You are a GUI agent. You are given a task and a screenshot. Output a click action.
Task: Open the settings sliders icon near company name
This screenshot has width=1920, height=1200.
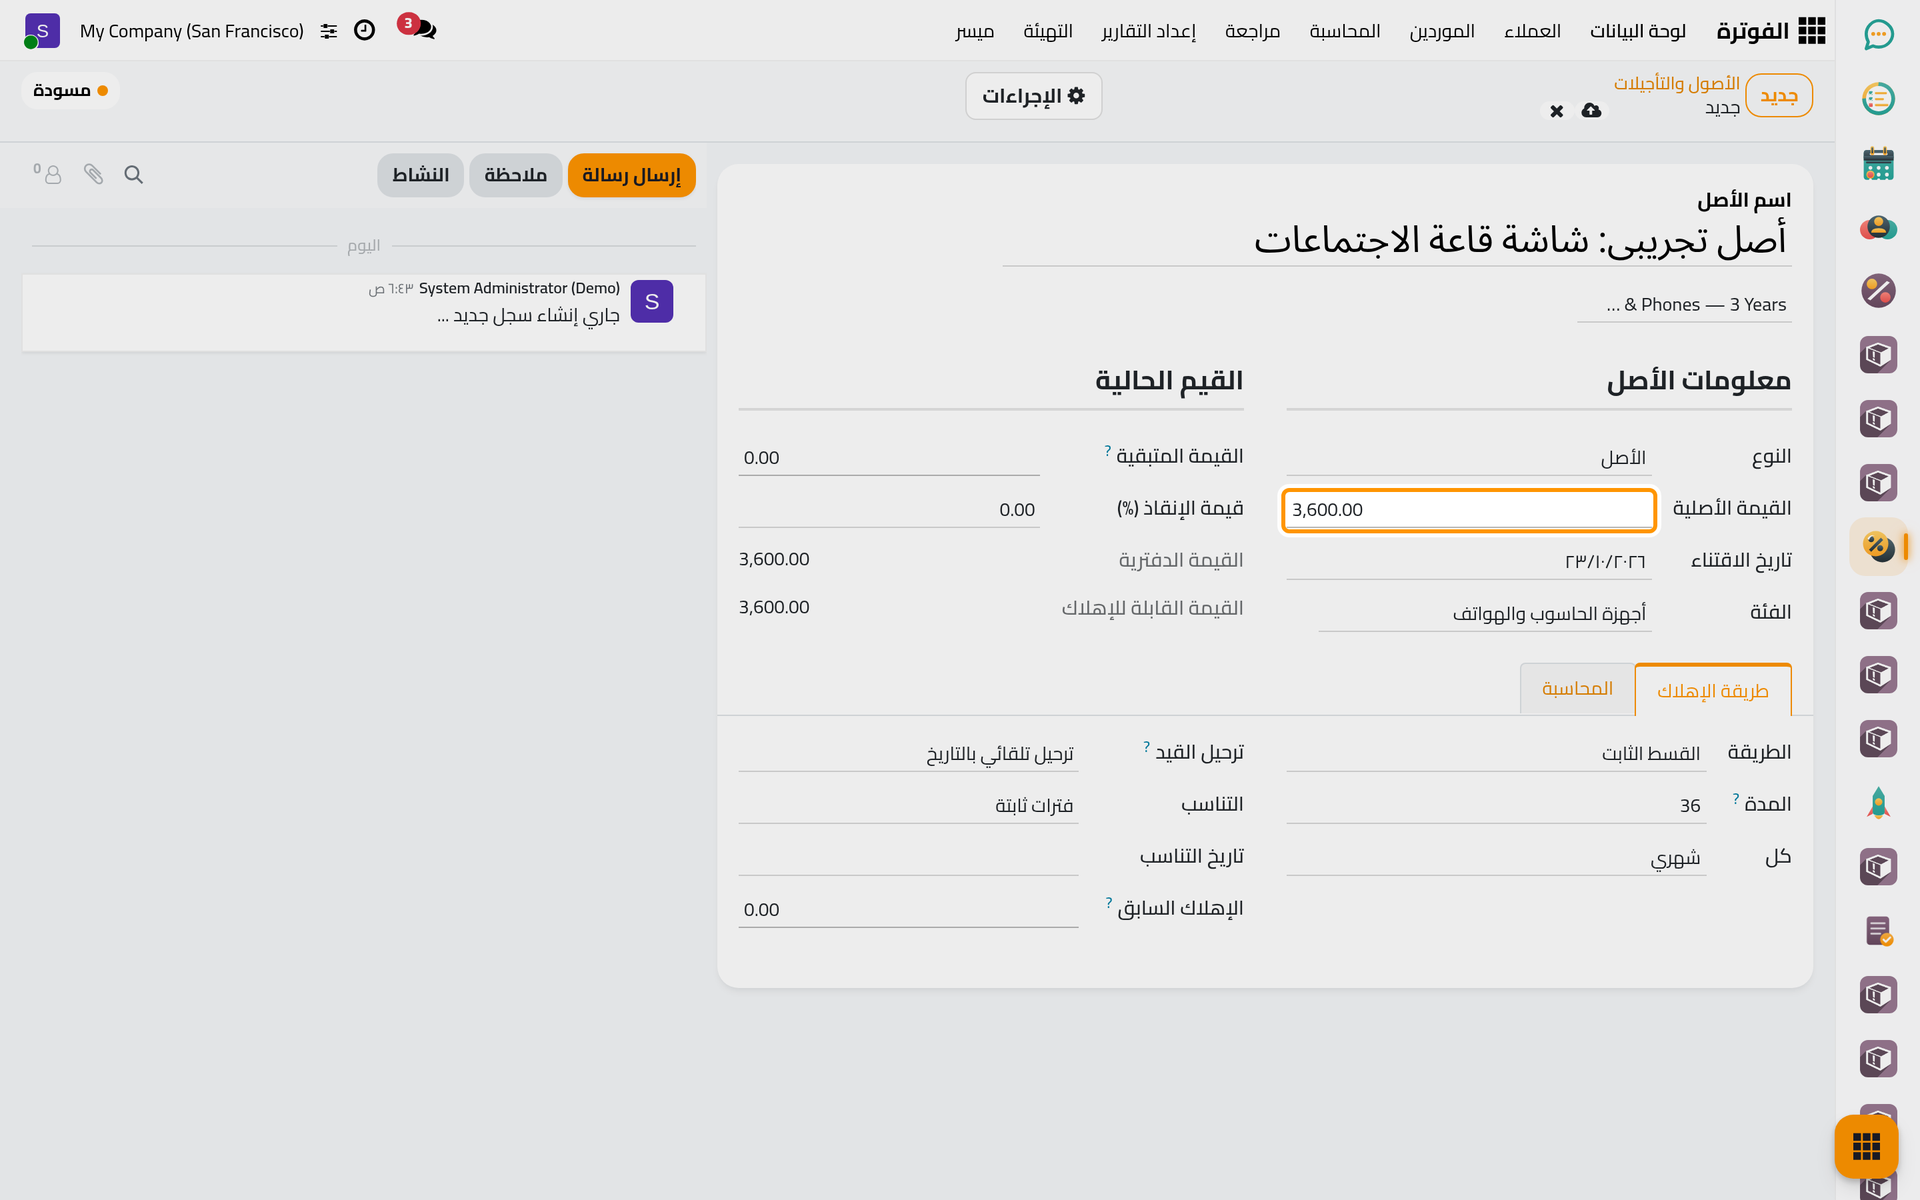(328, 31)
